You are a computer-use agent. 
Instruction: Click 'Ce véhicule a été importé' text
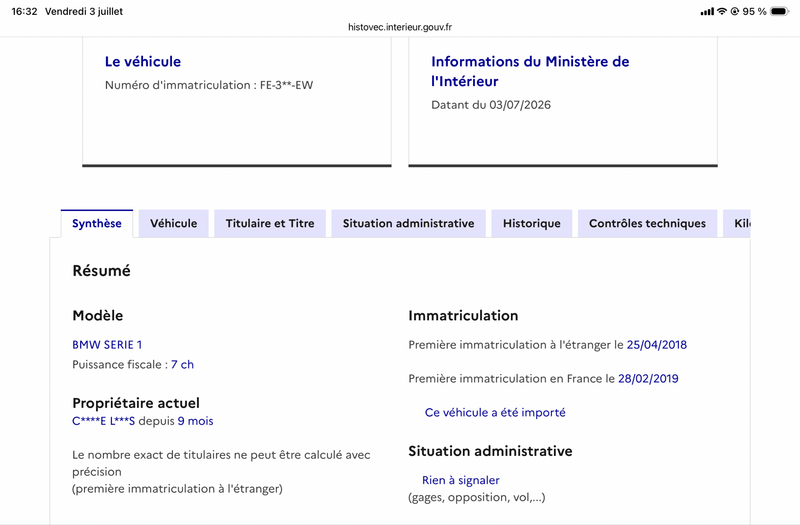click(495, 413)
